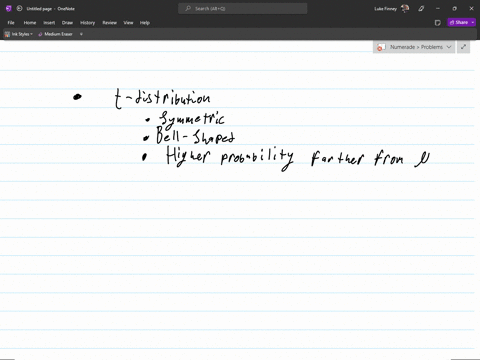Open the Draw tab
The height and width of the screenshot is (360, 480).
pos(67,23)
